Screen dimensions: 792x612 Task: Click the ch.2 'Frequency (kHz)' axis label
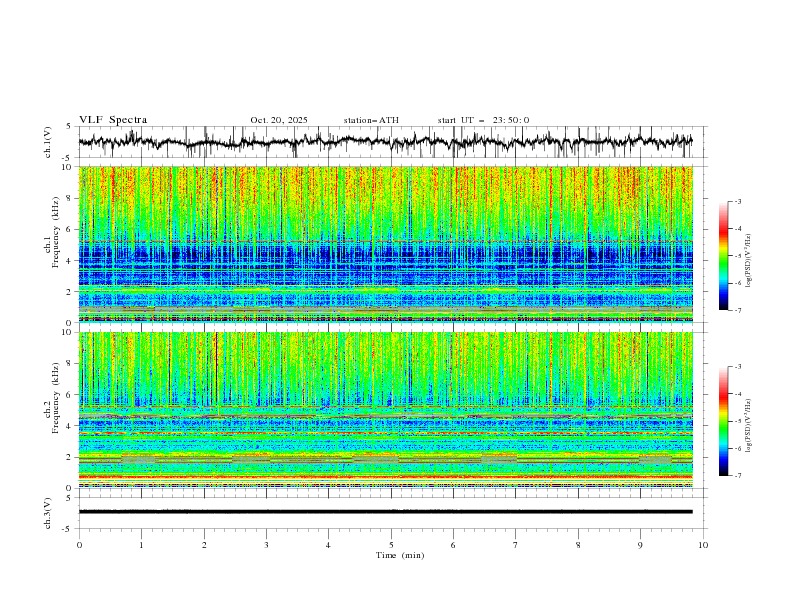click(55, 397)
